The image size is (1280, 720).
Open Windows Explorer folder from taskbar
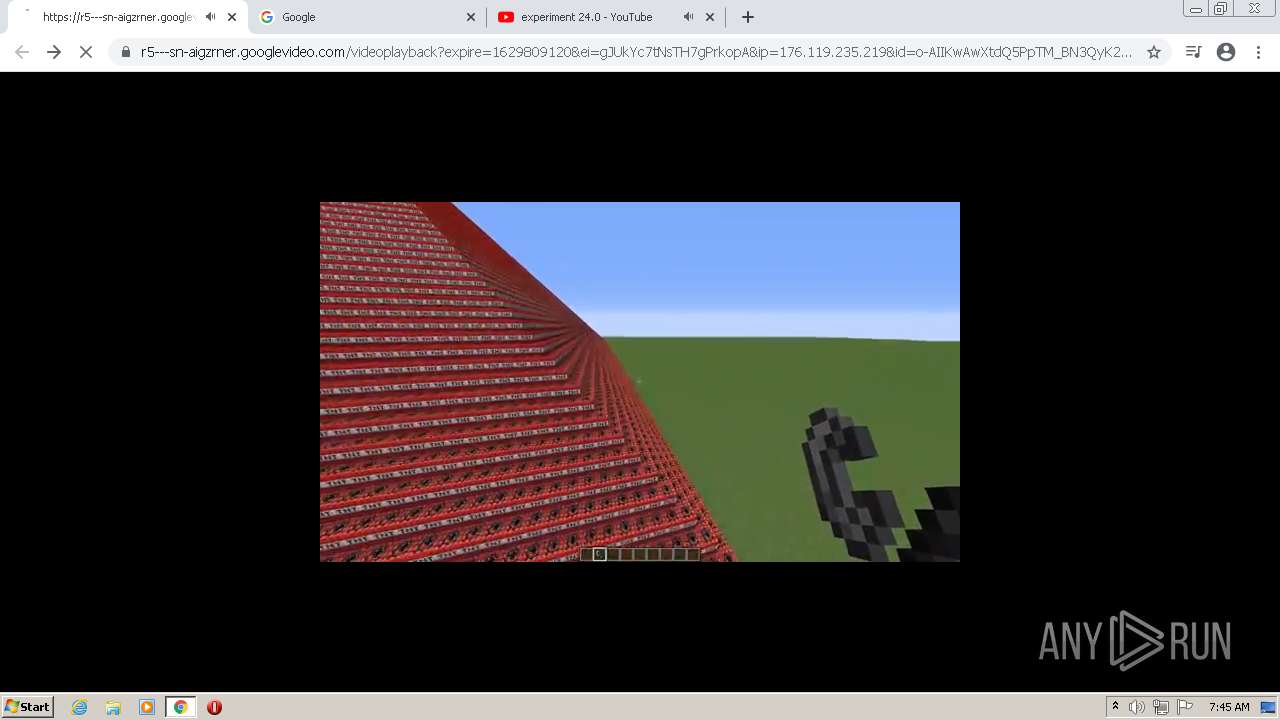(113, 707)
